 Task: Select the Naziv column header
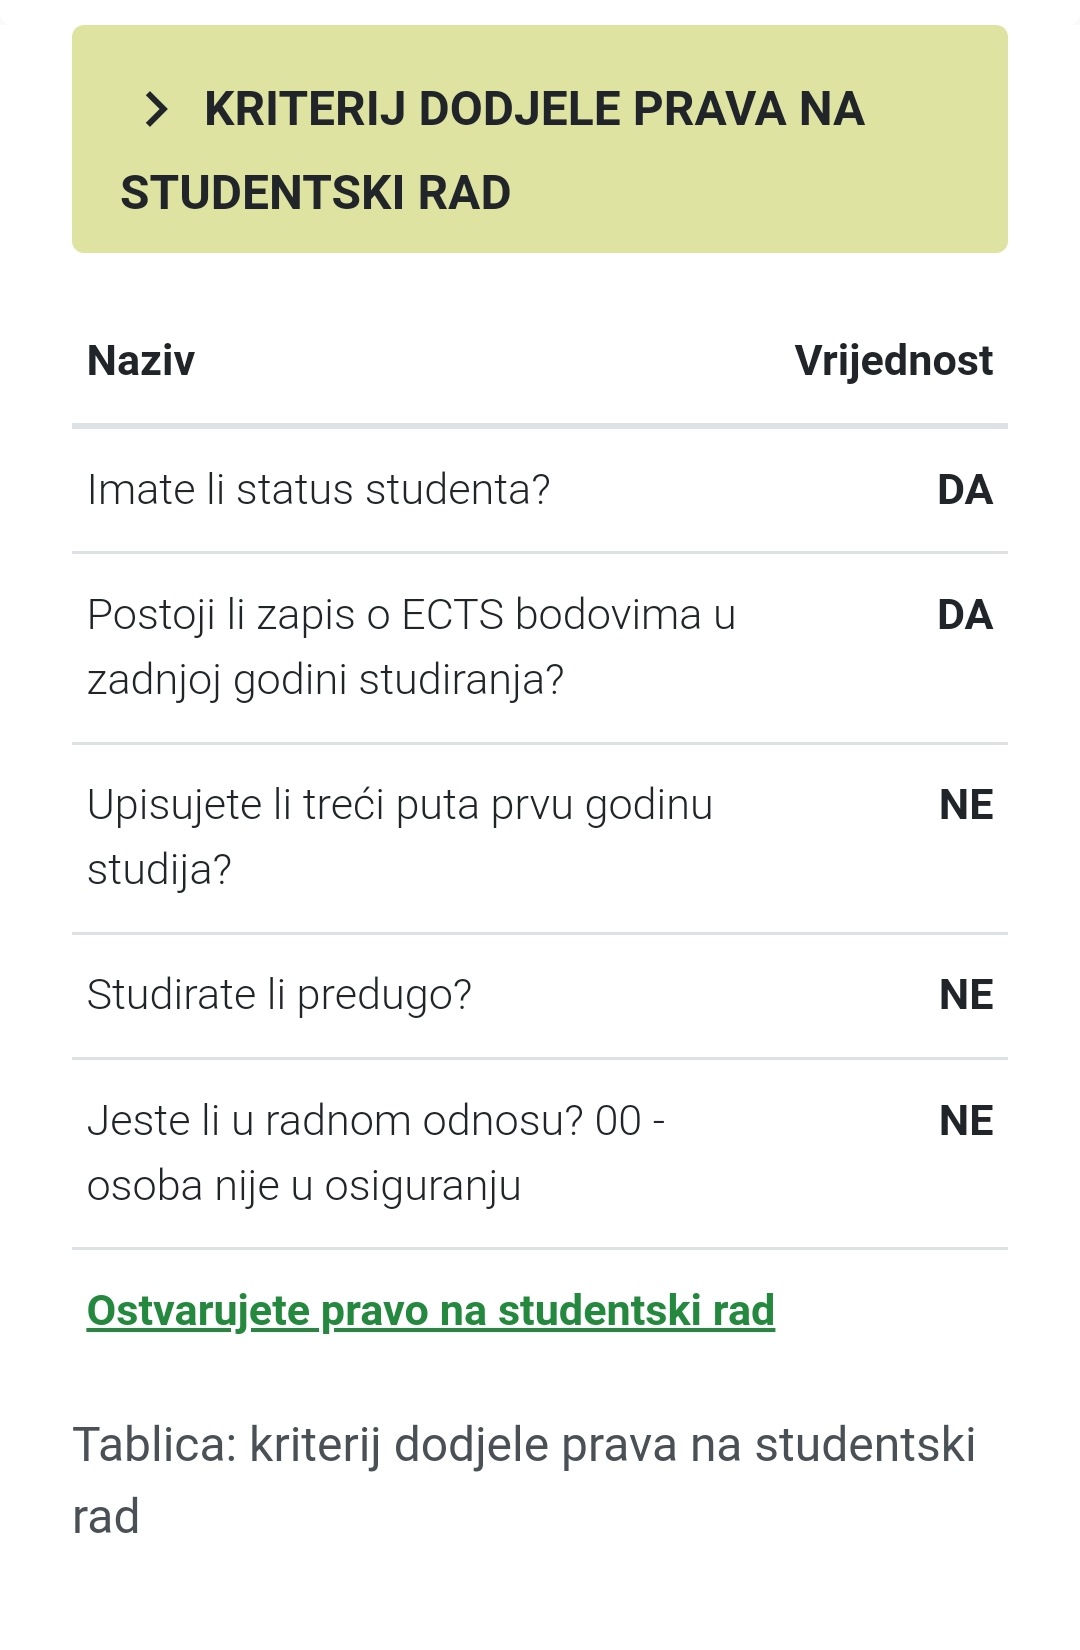[141, 360]
